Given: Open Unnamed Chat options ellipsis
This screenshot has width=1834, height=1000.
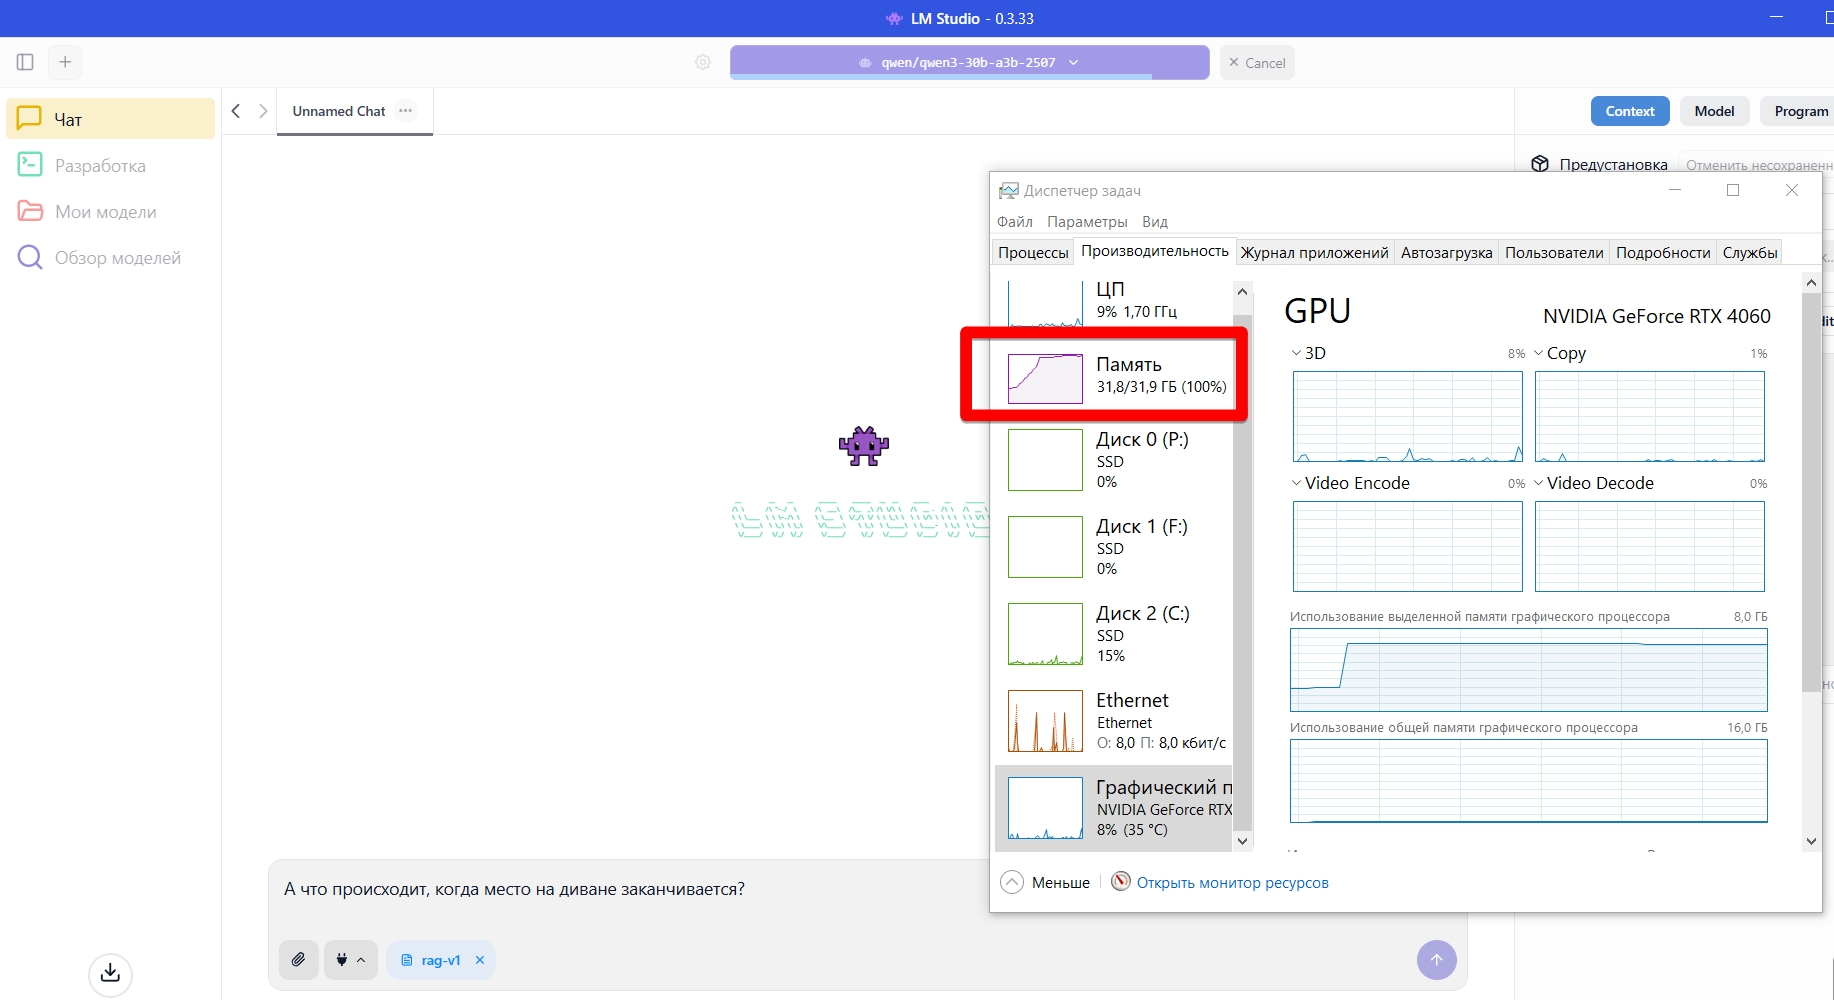Looking at the screenshot, I should click(405, 111).
